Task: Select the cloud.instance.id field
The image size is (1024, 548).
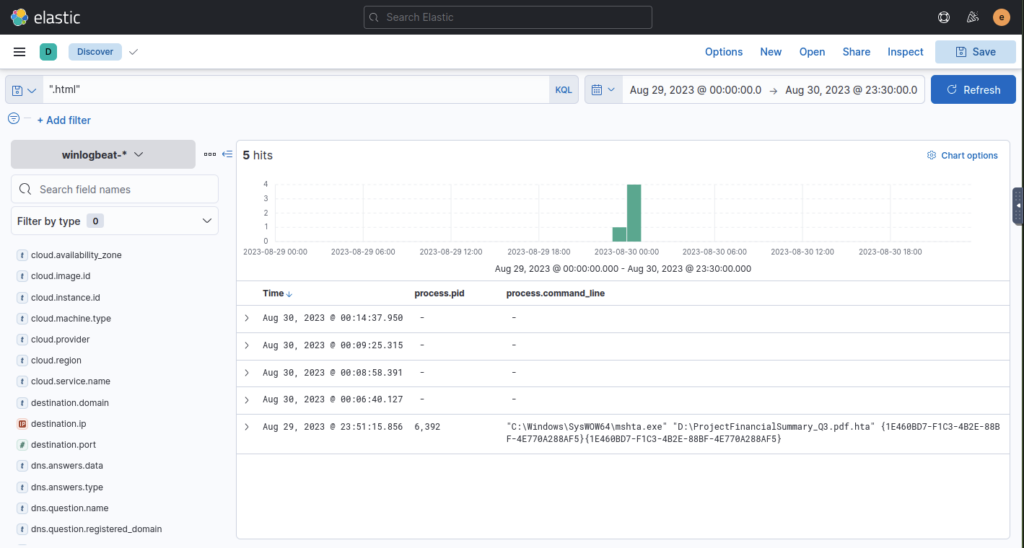Action: click(x=65, y=298)
